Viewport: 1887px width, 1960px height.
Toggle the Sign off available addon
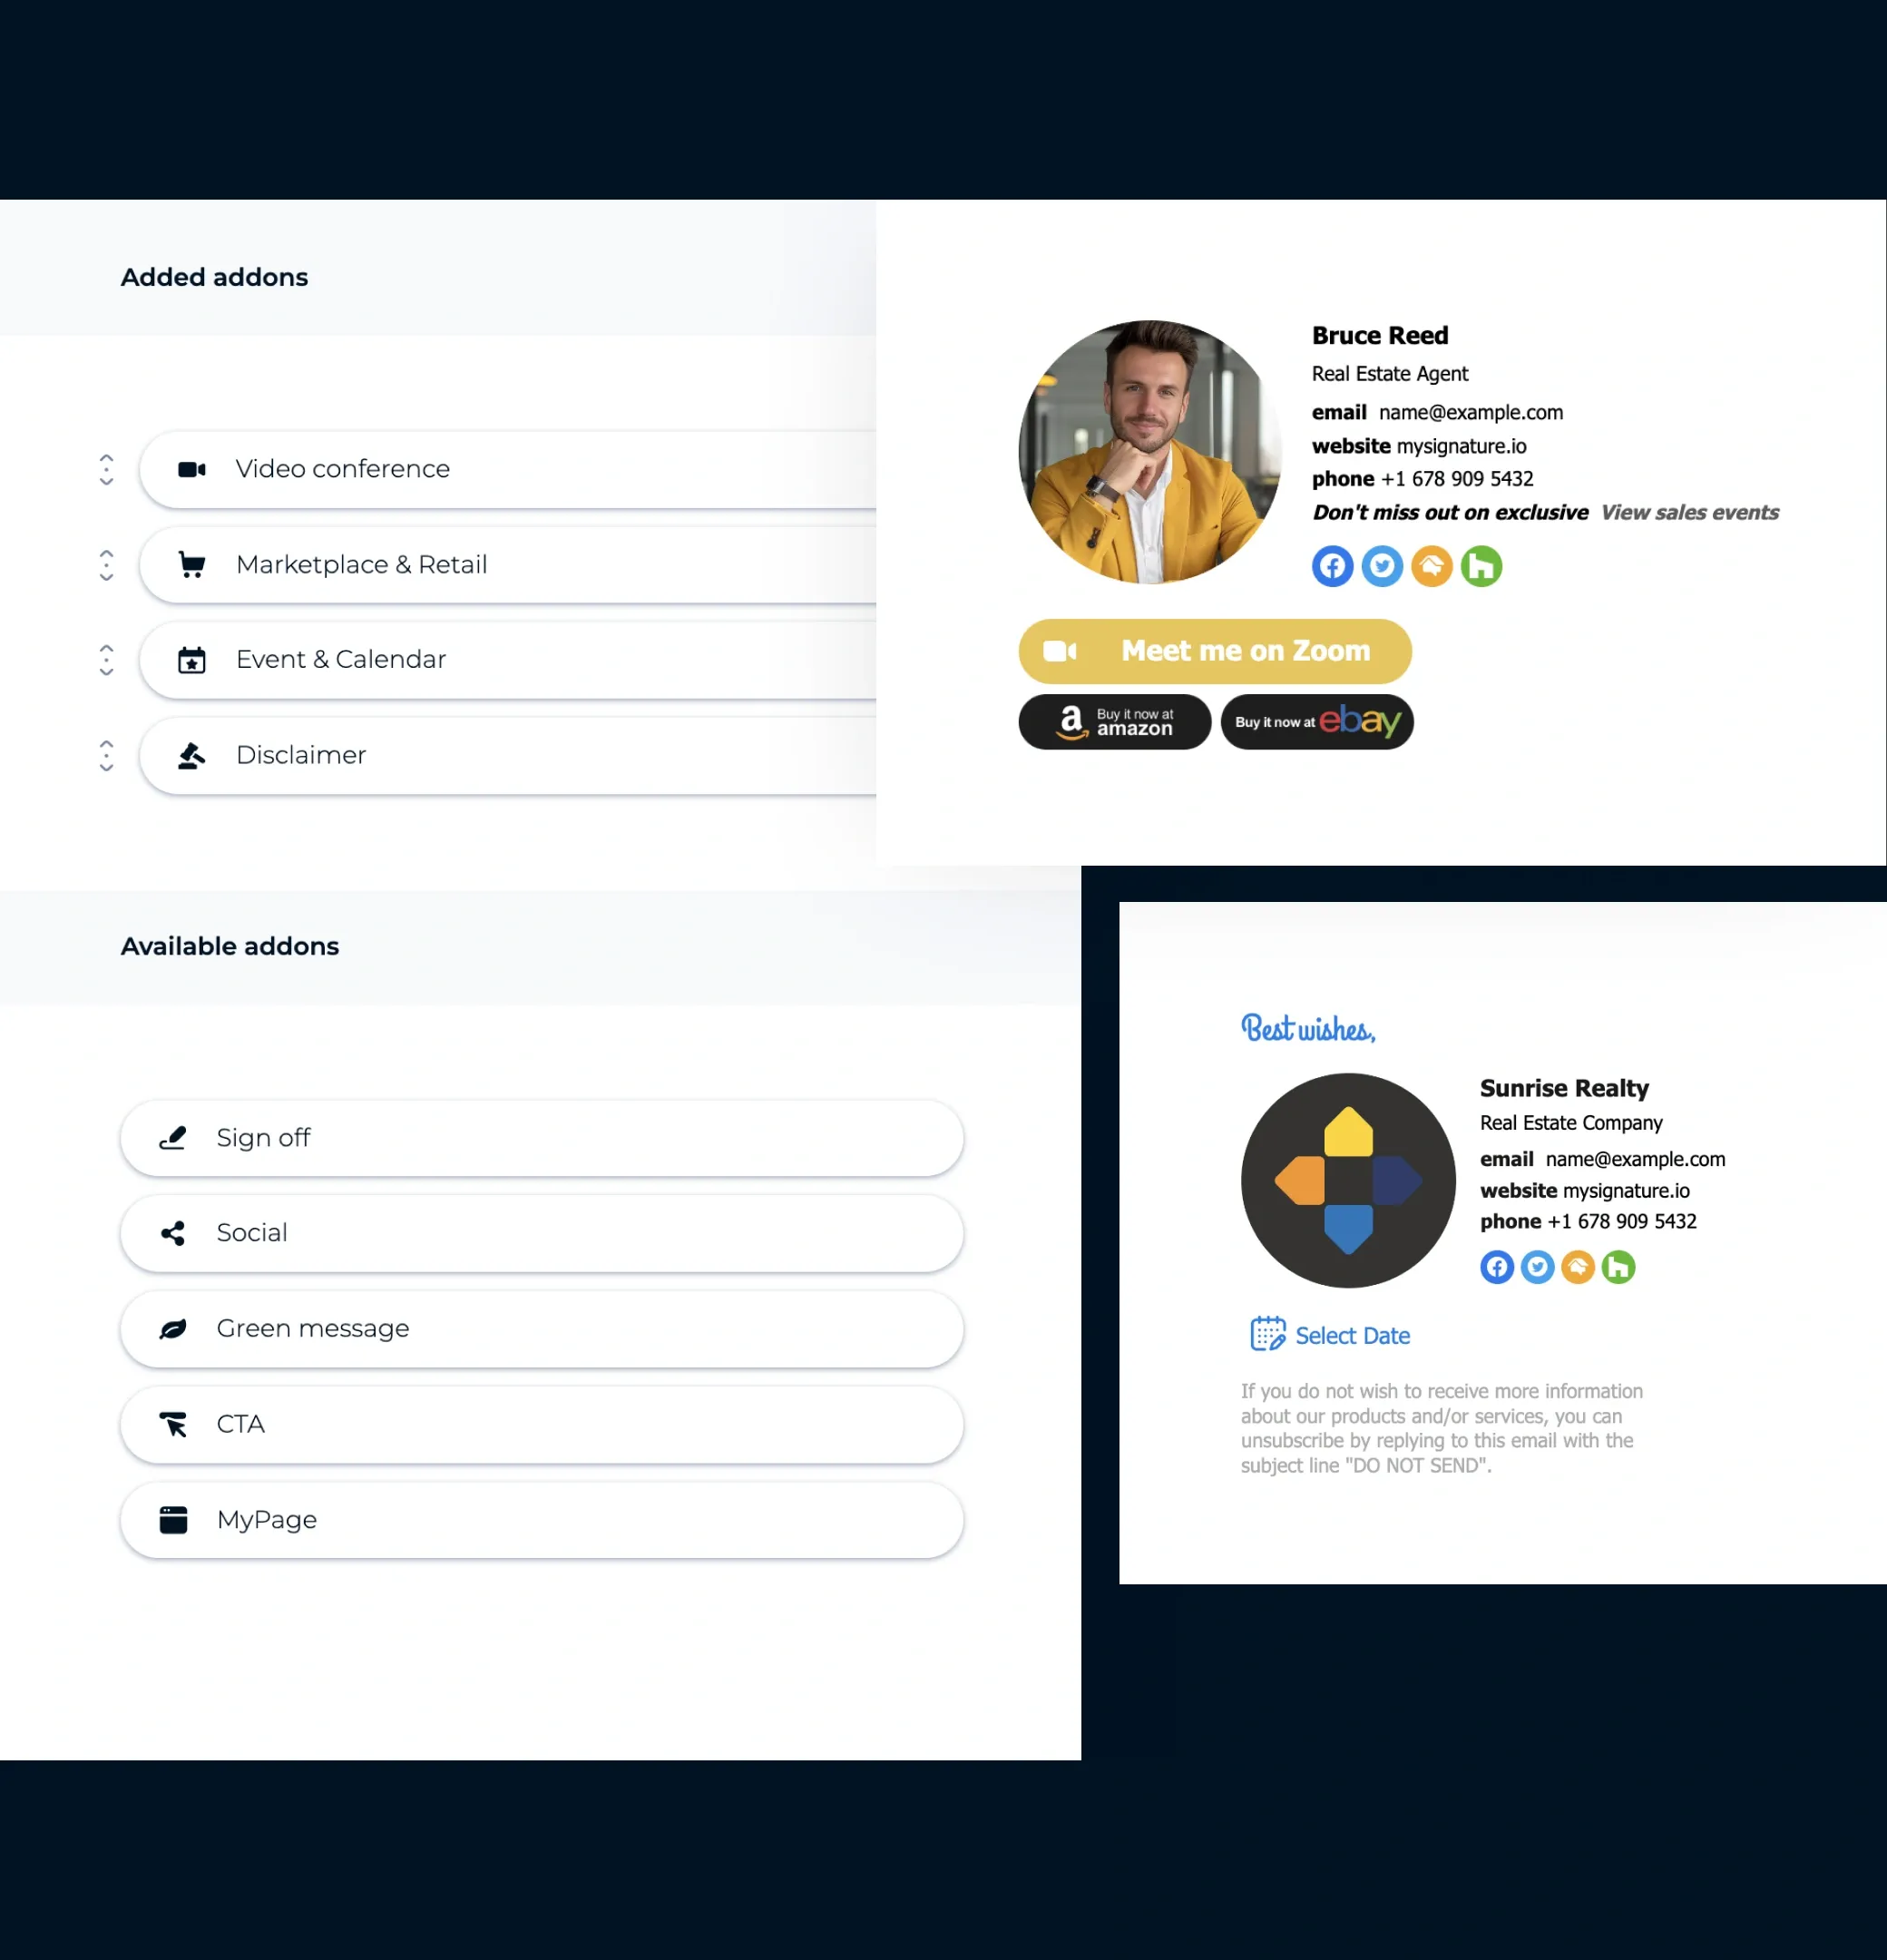[543, 1138]
